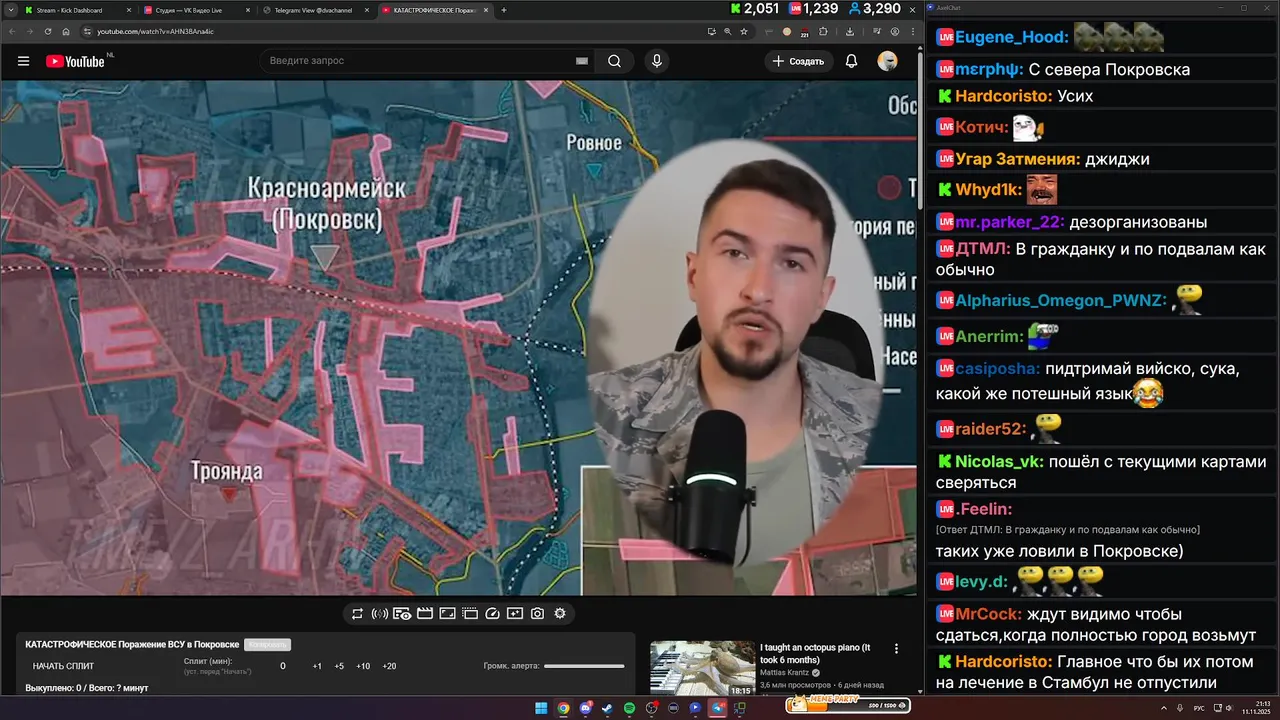Click Hardcoristo's 'Усих' chat message
The width and height of the screenshot is (1280, 720).
point(1075,97)
